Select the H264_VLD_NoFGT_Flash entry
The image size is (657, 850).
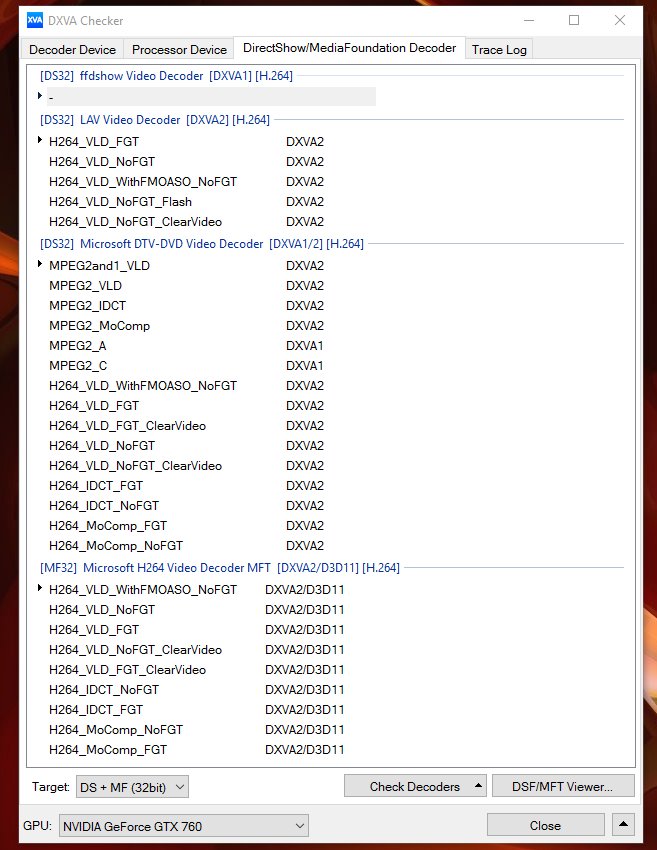point(120,202)
